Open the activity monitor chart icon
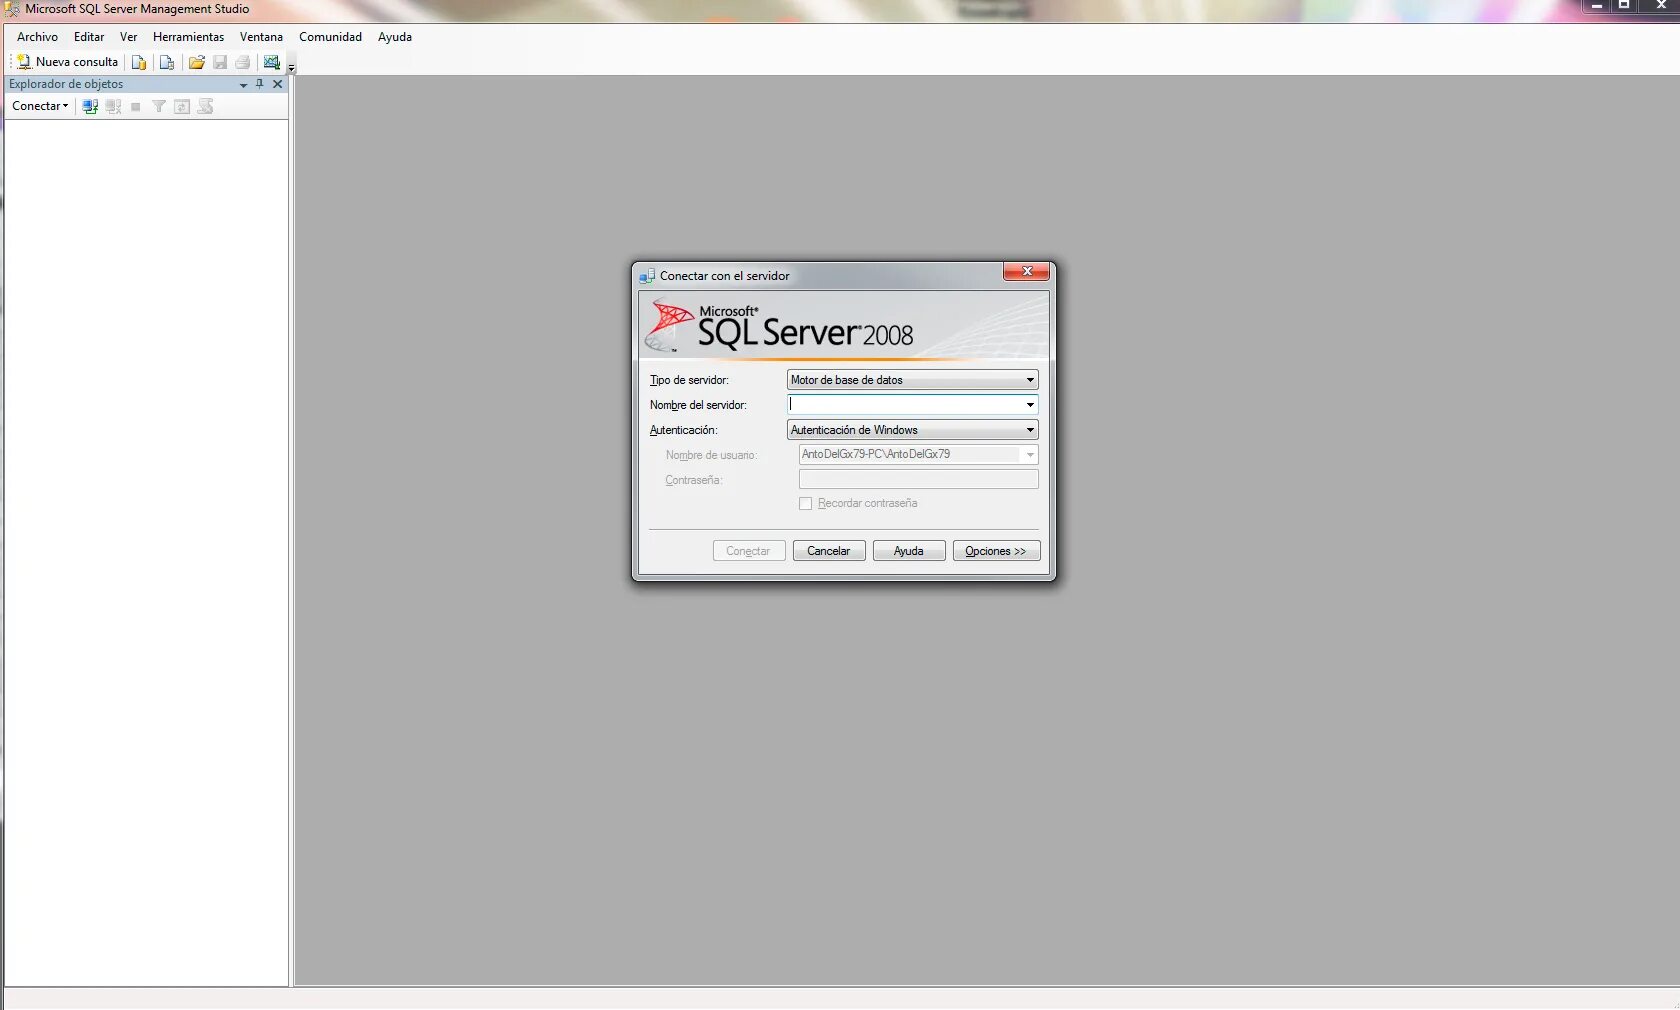 [272, 62]
